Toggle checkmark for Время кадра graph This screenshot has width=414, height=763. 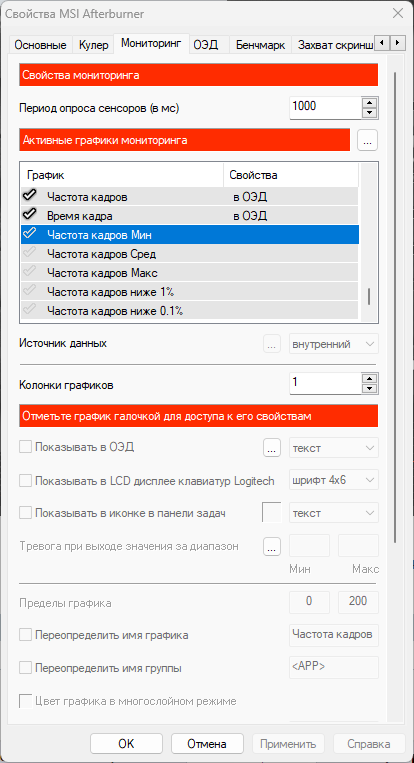(30, 215)
